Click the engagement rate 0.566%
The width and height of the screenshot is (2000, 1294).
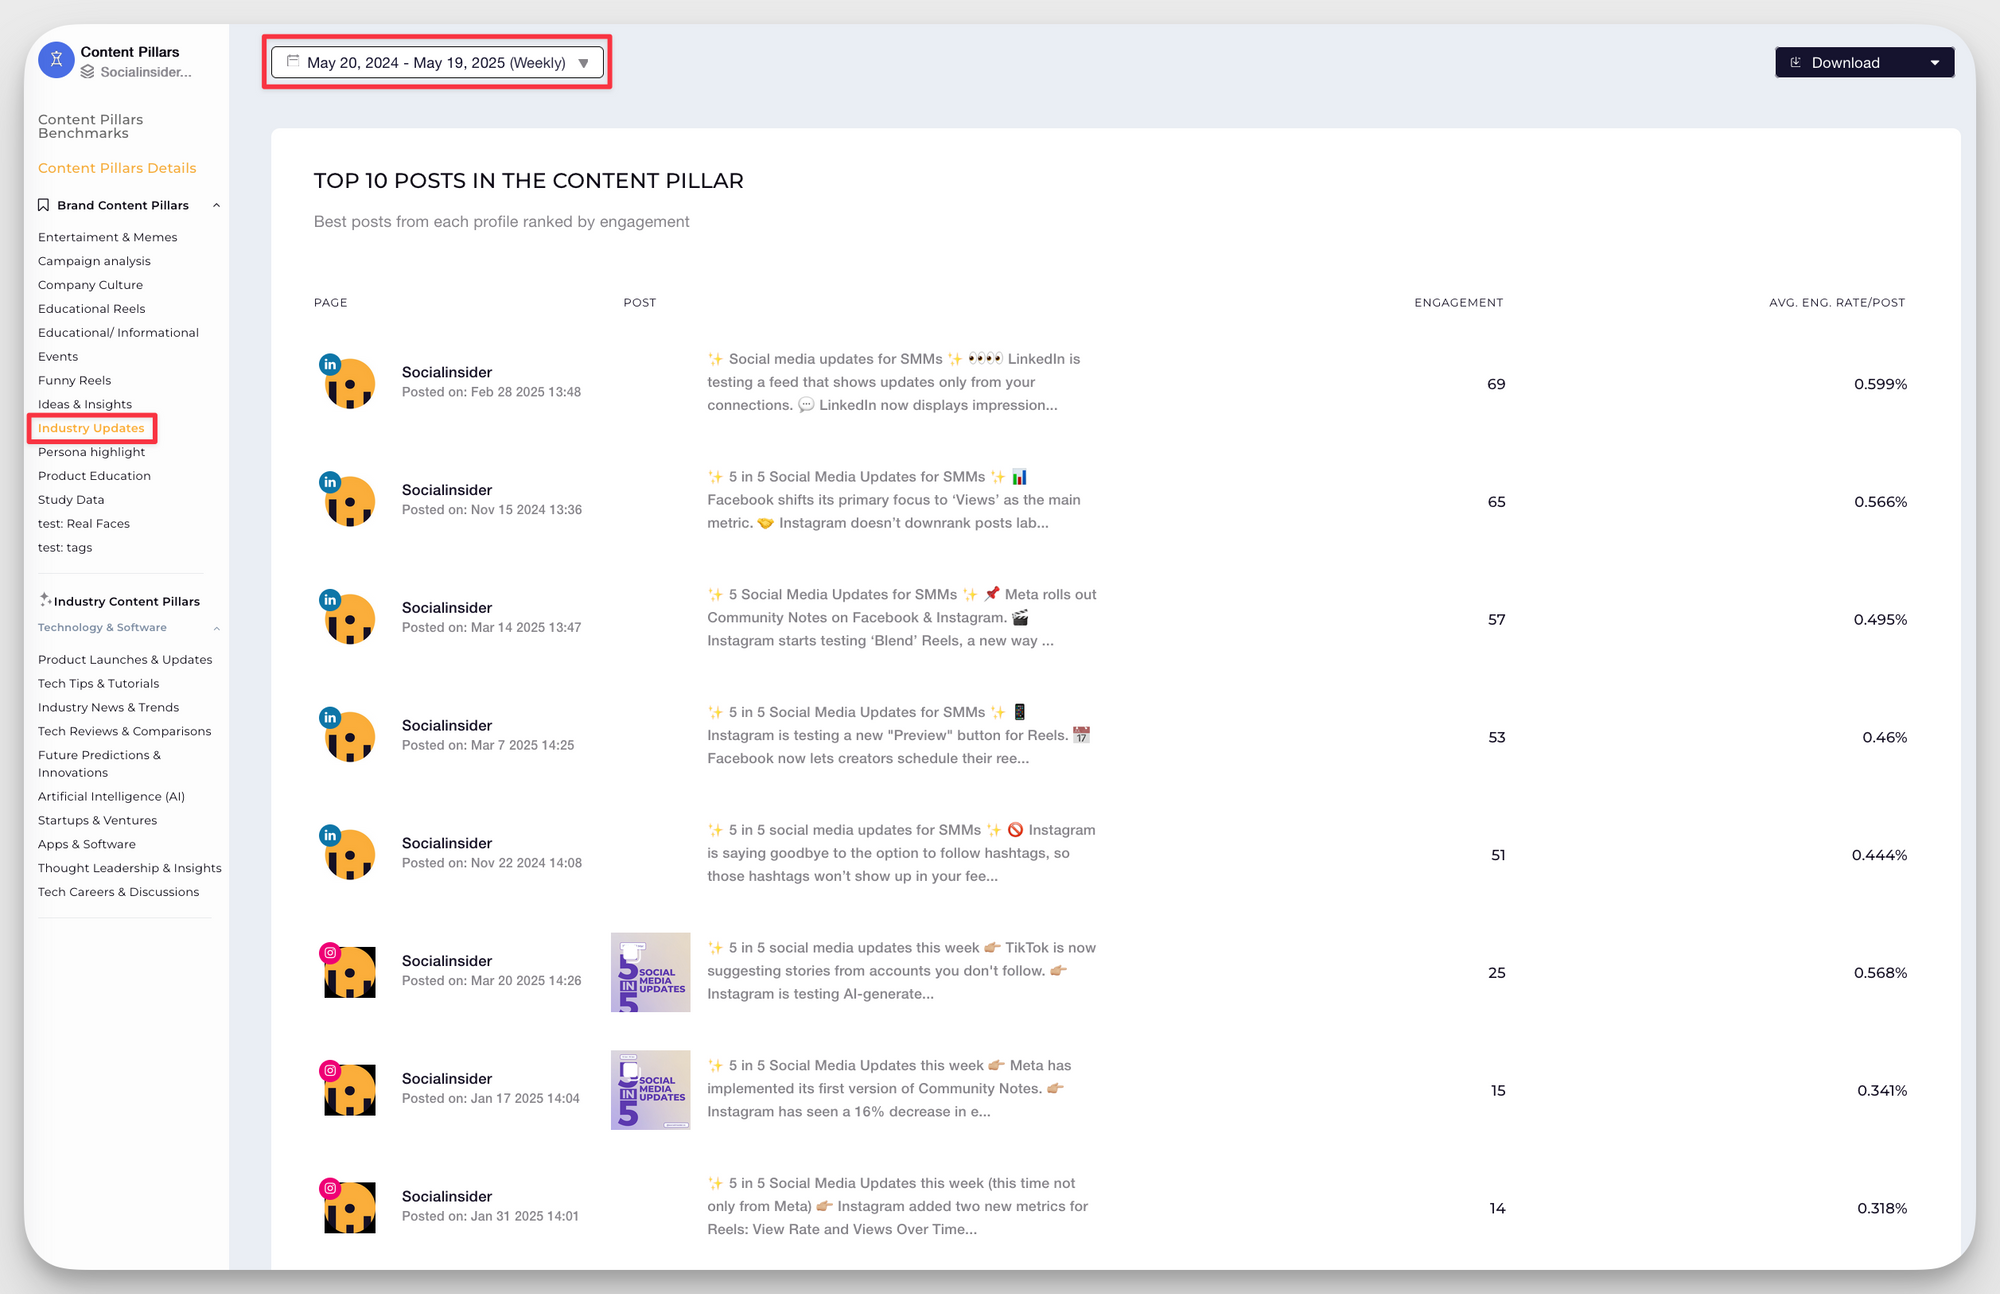tap(1880, 502)
